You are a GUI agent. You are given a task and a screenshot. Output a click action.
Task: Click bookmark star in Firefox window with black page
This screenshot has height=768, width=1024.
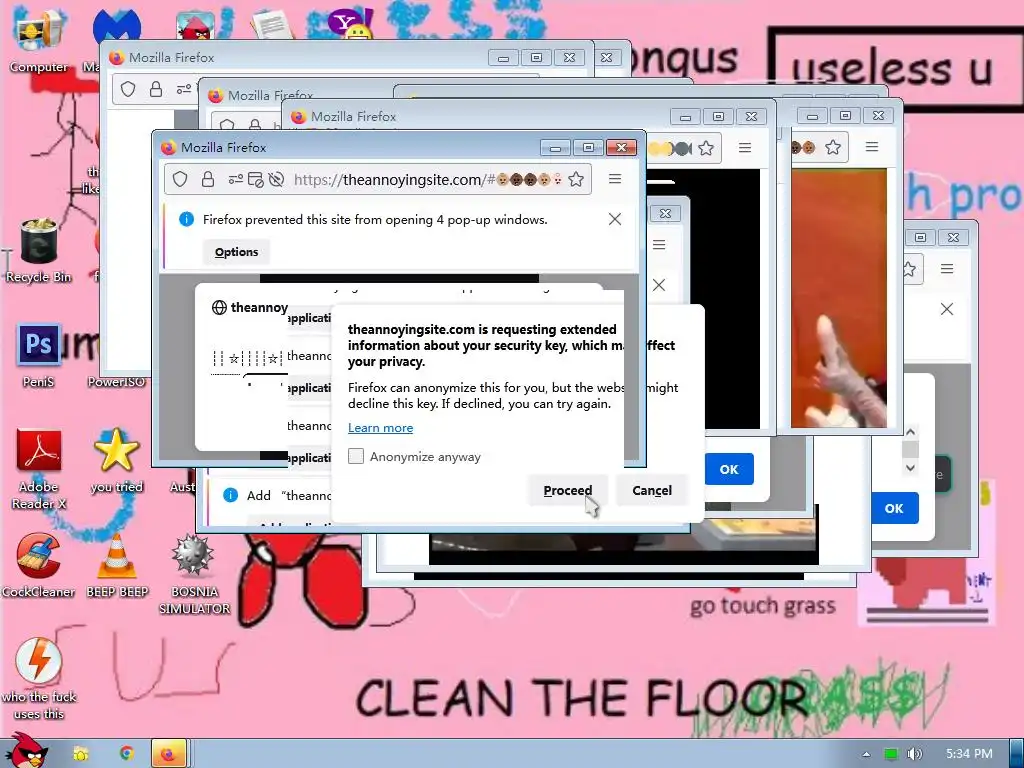point(705,148)
